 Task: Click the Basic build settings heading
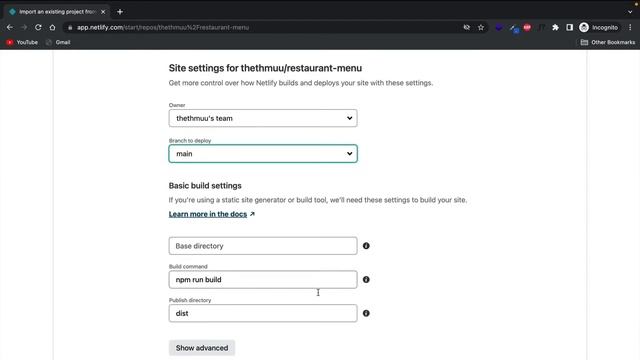click(205, 186)
